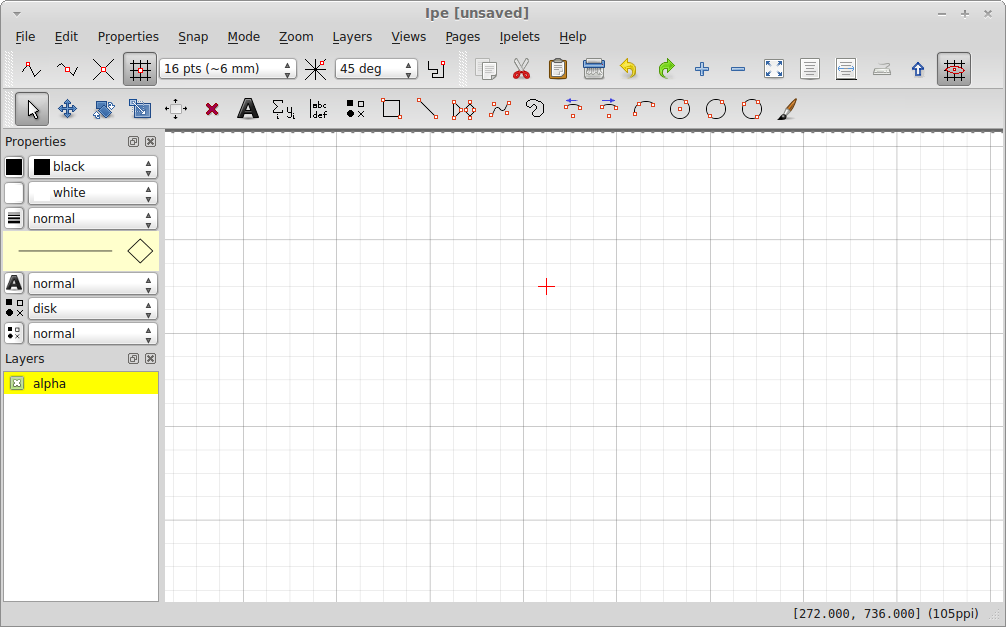The image size is (1006, 627).
Task: Toggle snap to grid
Action: (140, 68)
